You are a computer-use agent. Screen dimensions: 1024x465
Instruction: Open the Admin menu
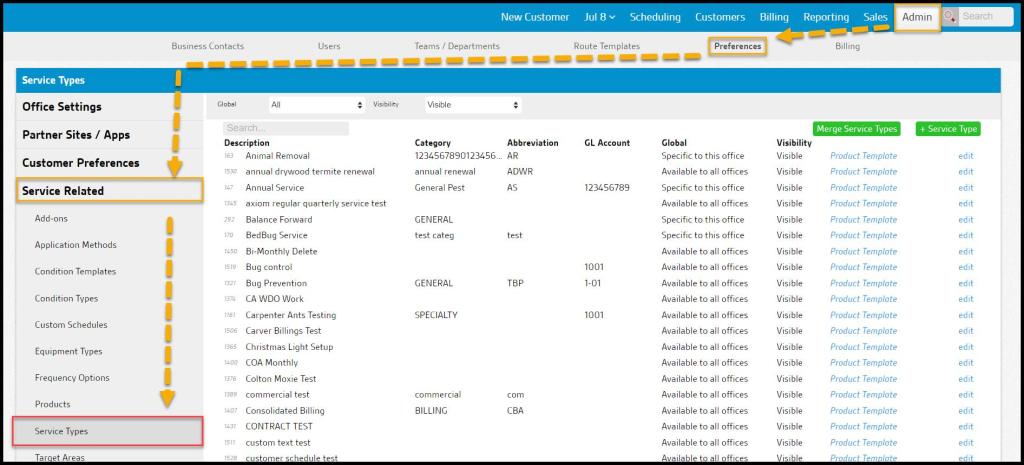916,17
